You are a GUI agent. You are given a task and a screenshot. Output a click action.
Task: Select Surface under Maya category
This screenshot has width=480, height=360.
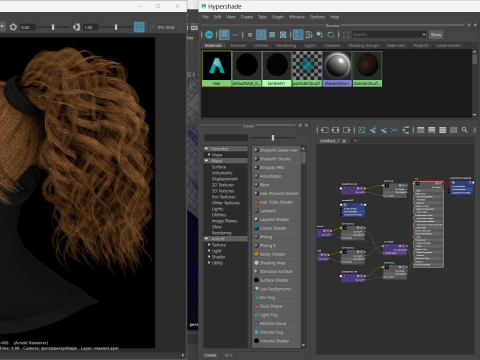point(219,167)
